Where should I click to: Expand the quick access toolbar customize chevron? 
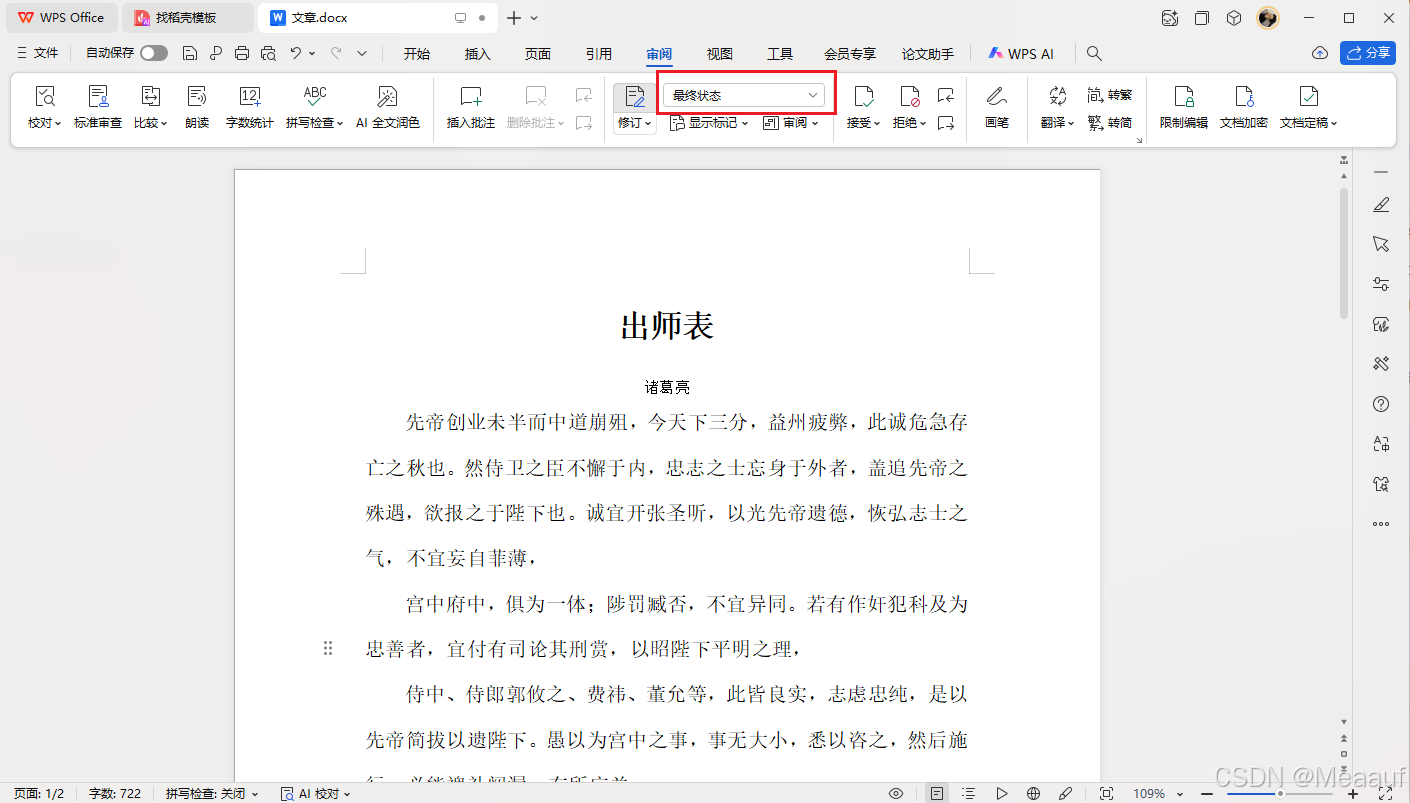point(362,53)
